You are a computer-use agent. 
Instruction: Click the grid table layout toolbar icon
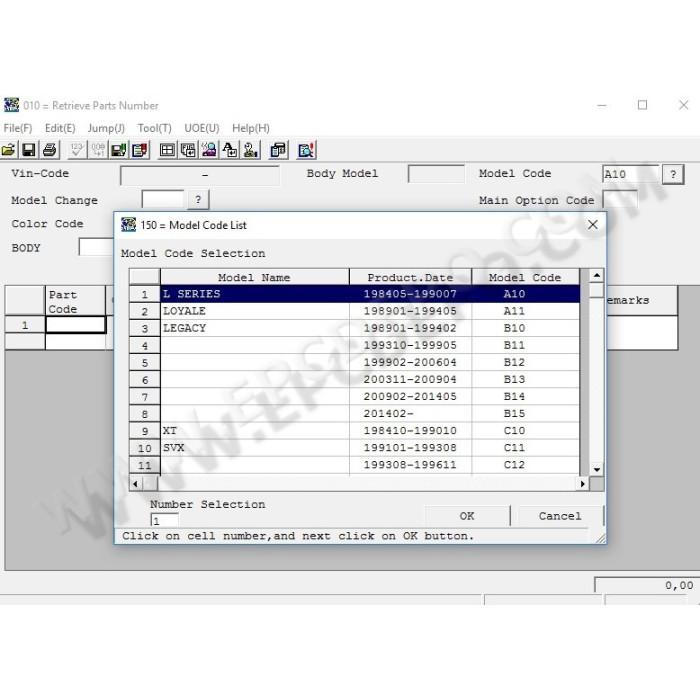(167, 150)
